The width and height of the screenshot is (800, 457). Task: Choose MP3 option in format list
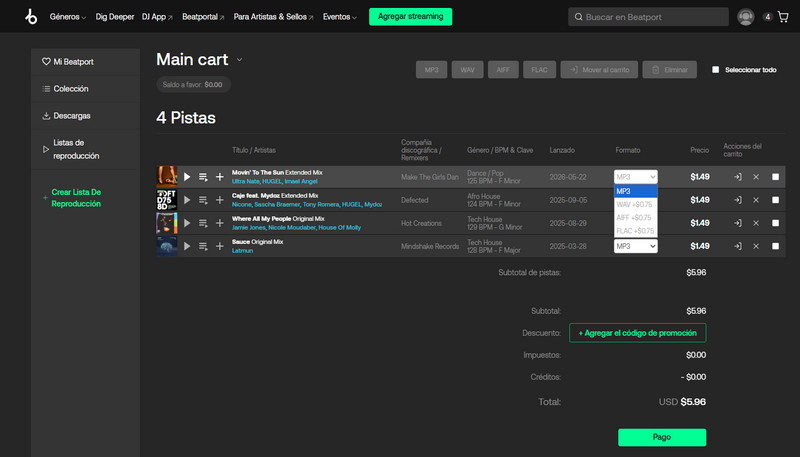point(636,191)
